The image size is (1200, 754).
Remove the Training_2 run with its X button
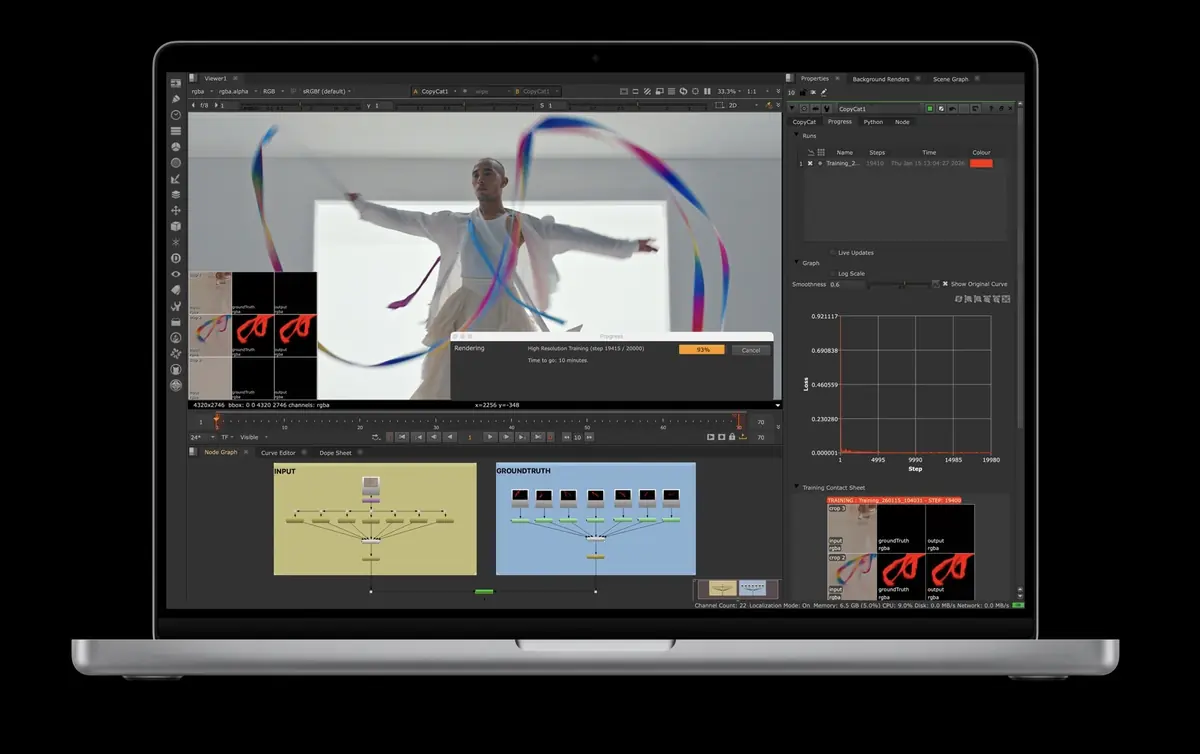coord(810,164)
